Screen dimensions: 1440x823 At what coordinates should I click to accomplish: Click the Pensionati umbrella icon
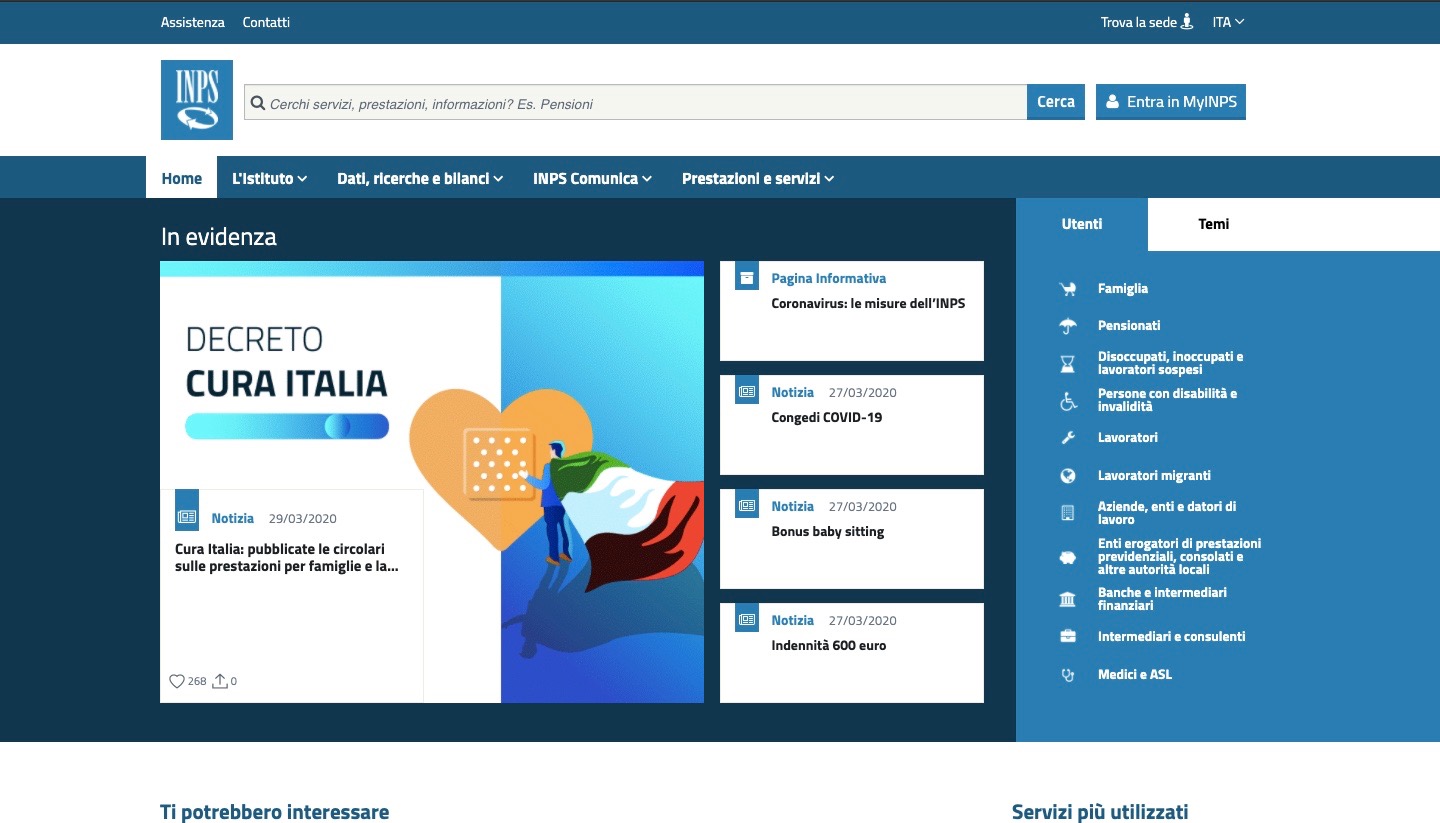pos(1068,326)
